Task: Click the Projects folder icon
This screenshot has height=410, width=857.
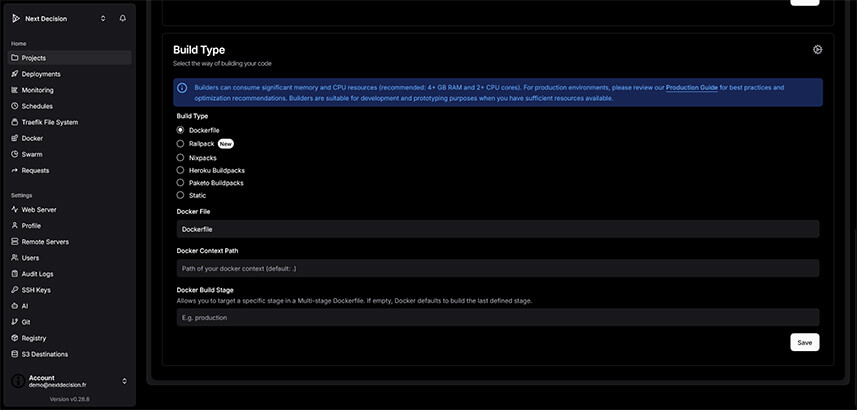Action: tap(15, 58)
